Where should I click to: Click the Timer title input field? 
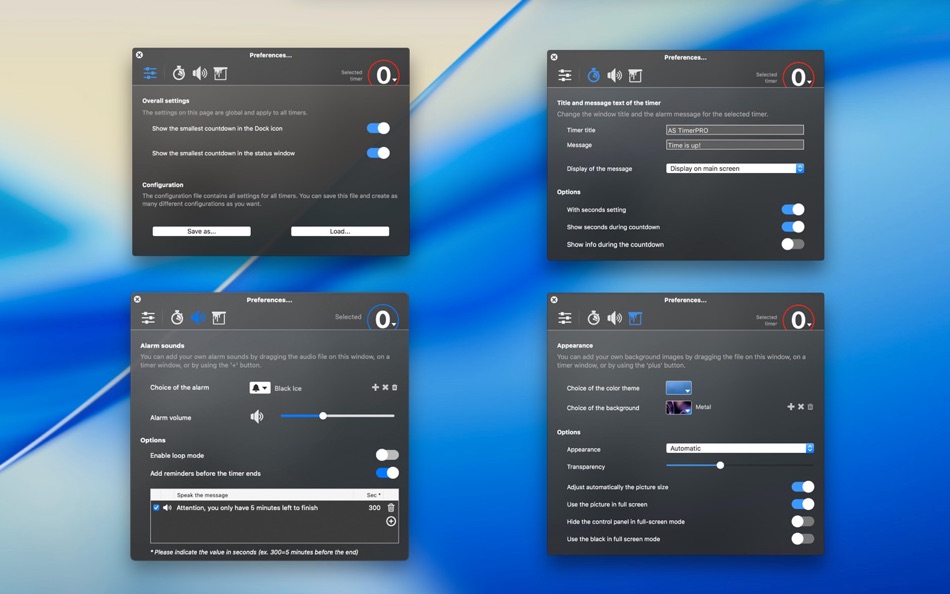735,129
